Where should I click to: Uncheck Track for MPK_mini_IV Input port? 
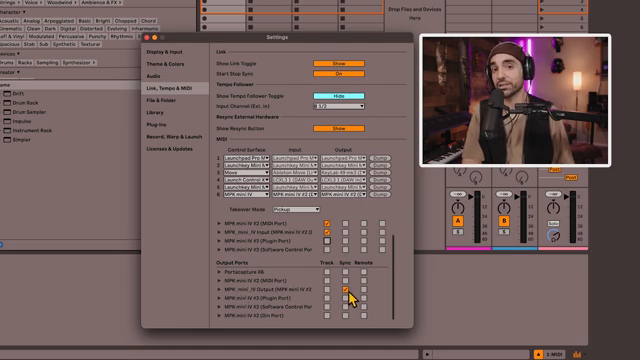click(x=327, y=232)
